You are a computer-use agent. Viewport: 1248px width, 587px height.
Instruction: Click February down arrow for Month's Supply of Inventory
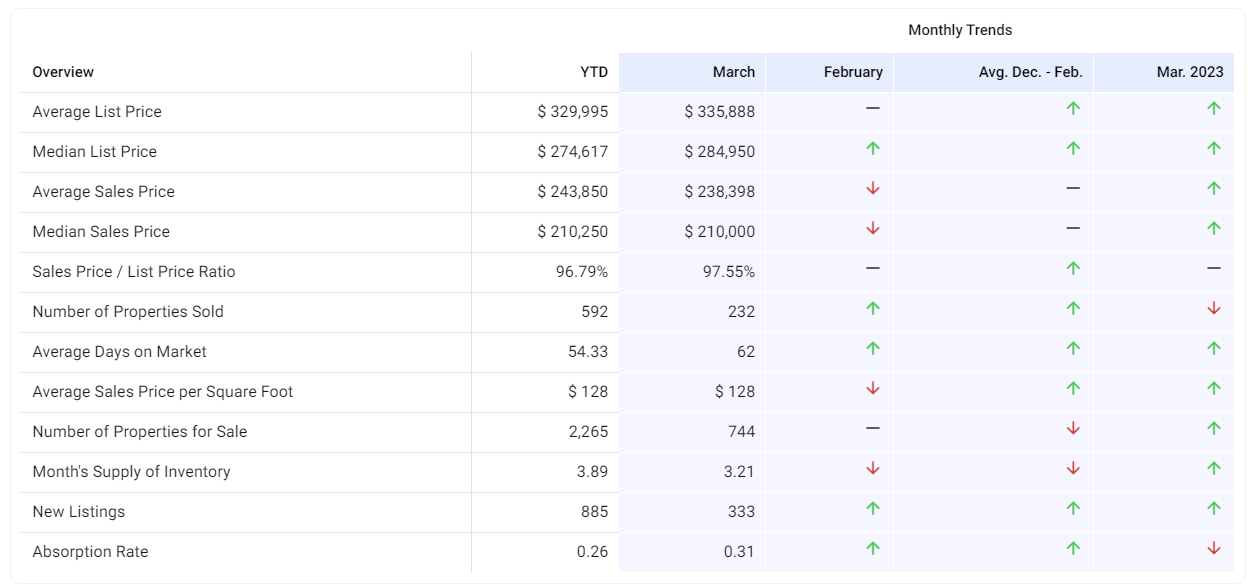point(872,468)
